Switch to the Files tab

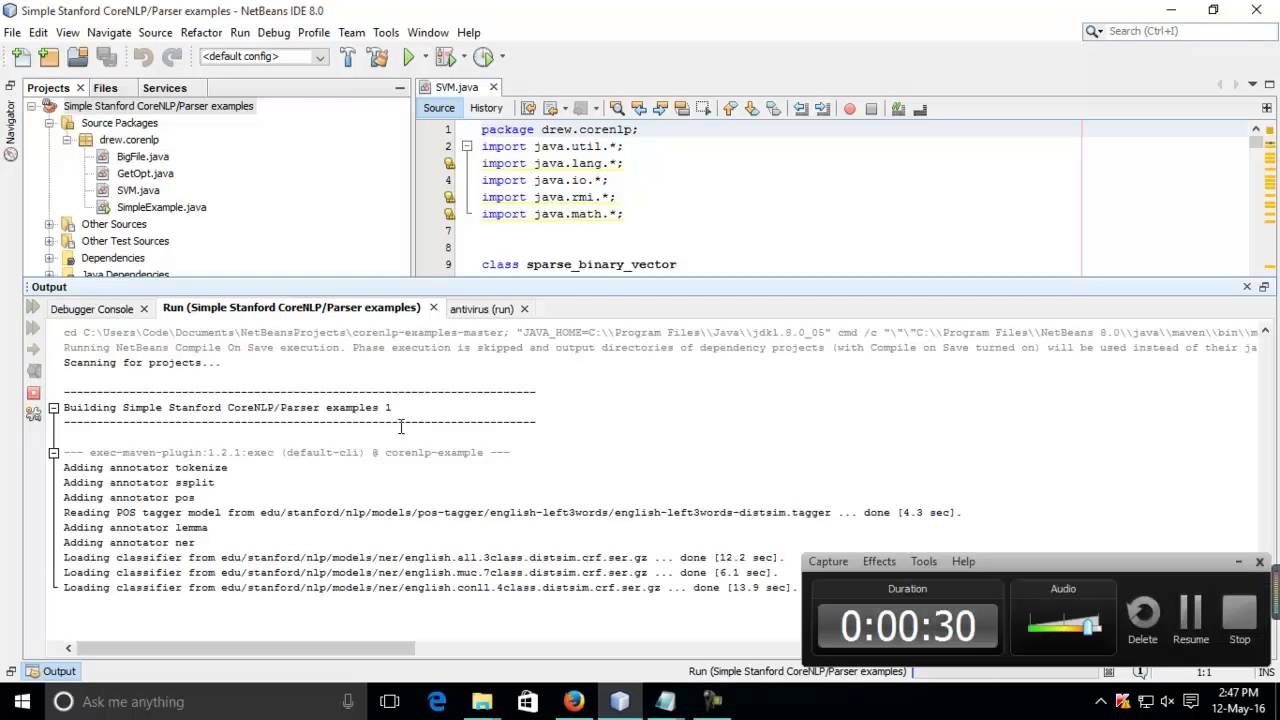[105, 88]
